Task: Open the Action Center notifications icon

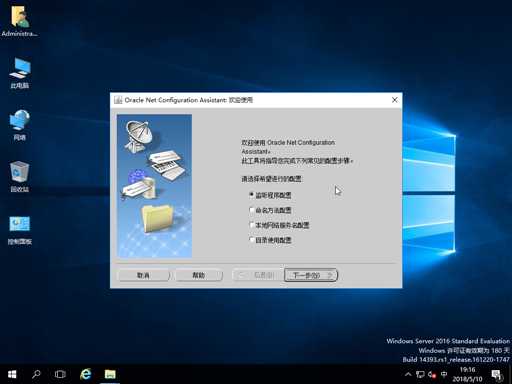Action: 497,375
